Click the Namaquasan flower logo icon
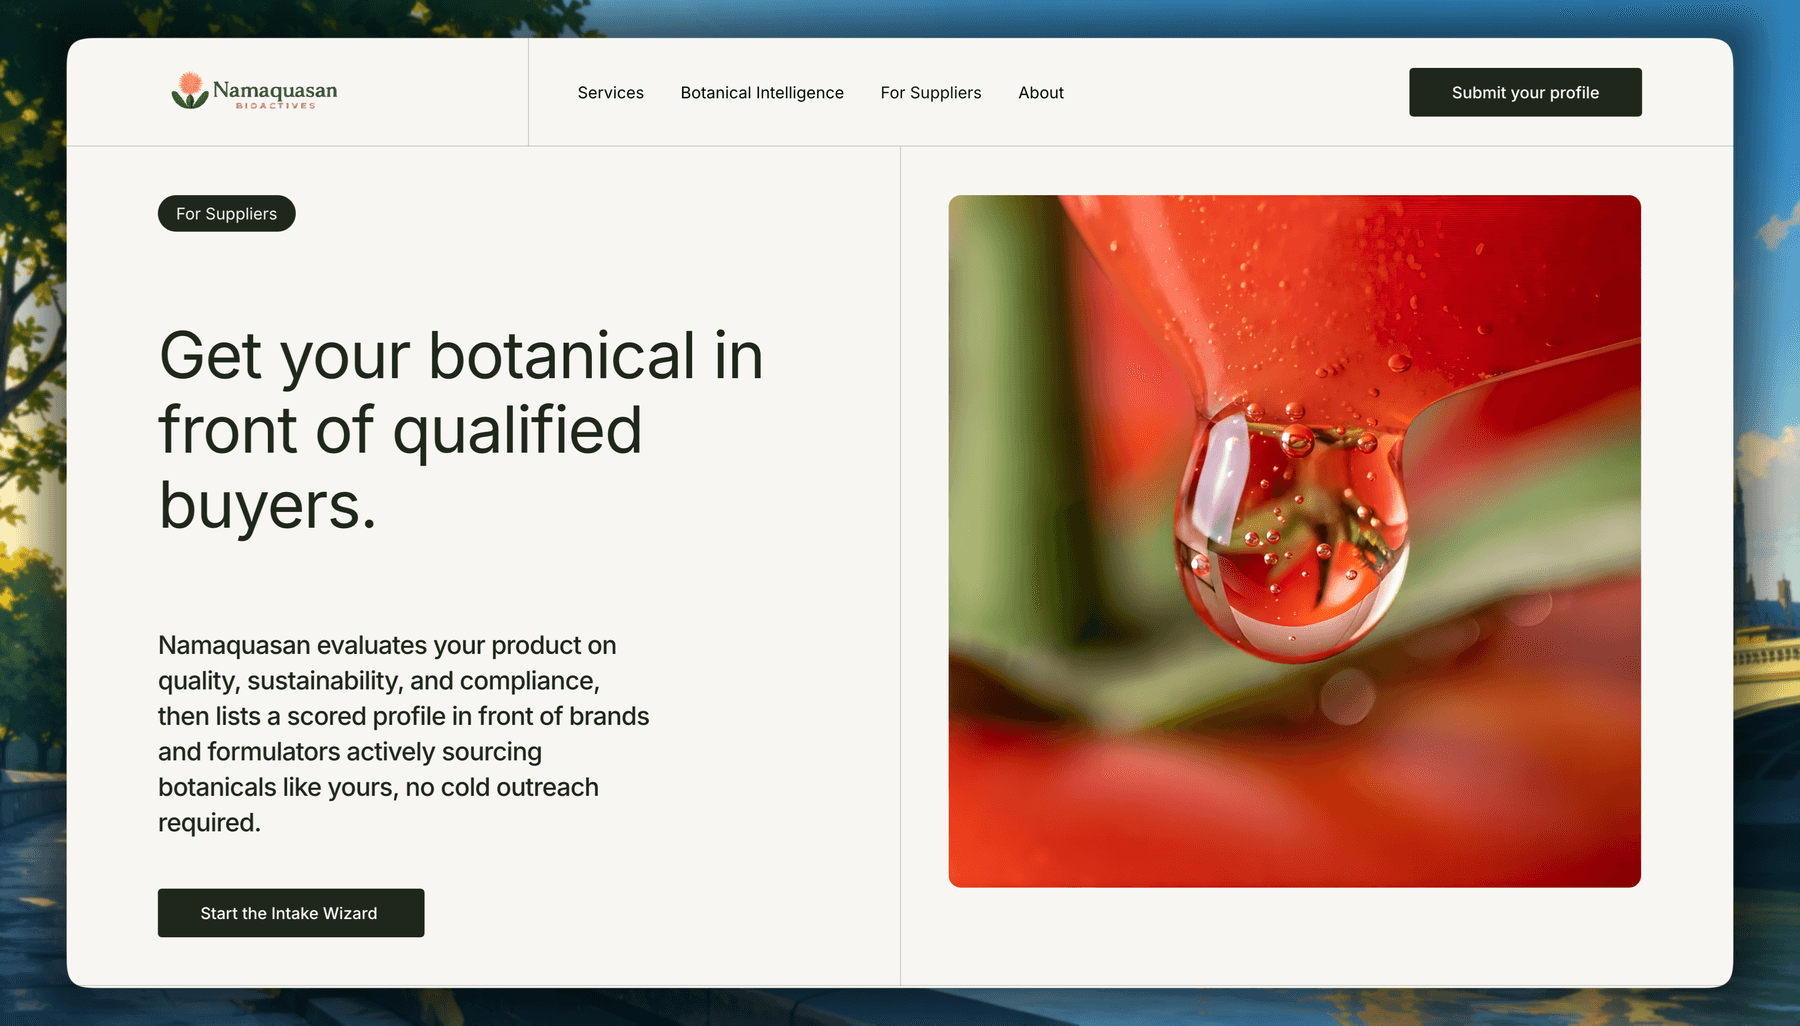The width and height of the screenshot is (1800, 1026). pyautogui.click(x=190, y=90)
